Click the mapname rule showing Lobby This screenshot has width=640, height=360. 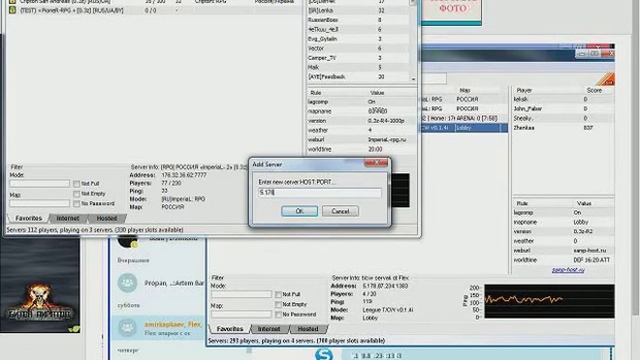click(x=563, y=222)
